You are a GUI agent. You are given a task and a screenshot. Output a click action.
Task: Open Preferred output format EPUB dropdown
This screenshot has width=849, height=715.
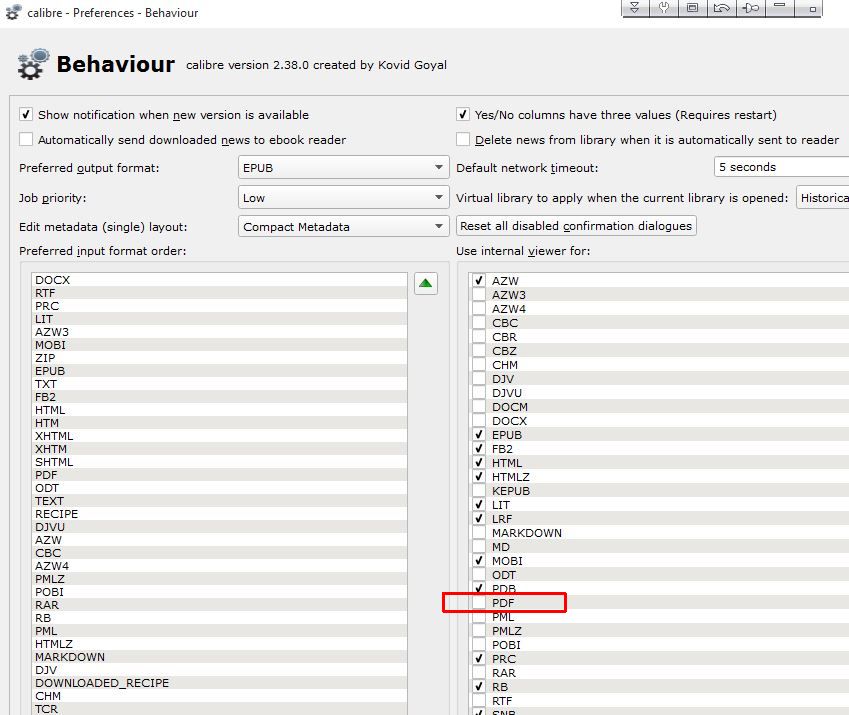(x=343, y=167)
